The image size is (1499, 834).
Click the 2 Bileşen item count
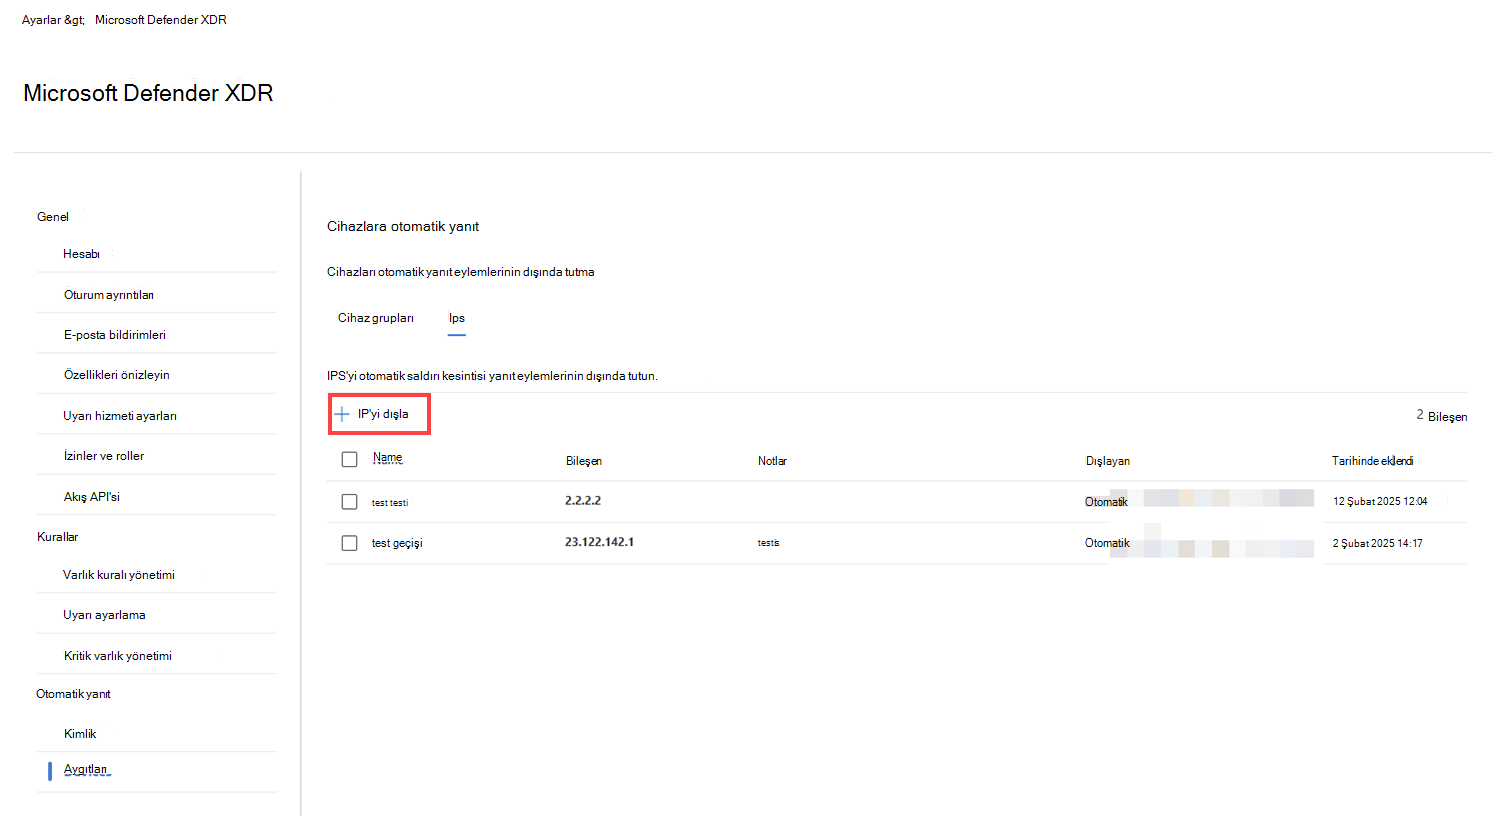click(x=1441, y=416)
